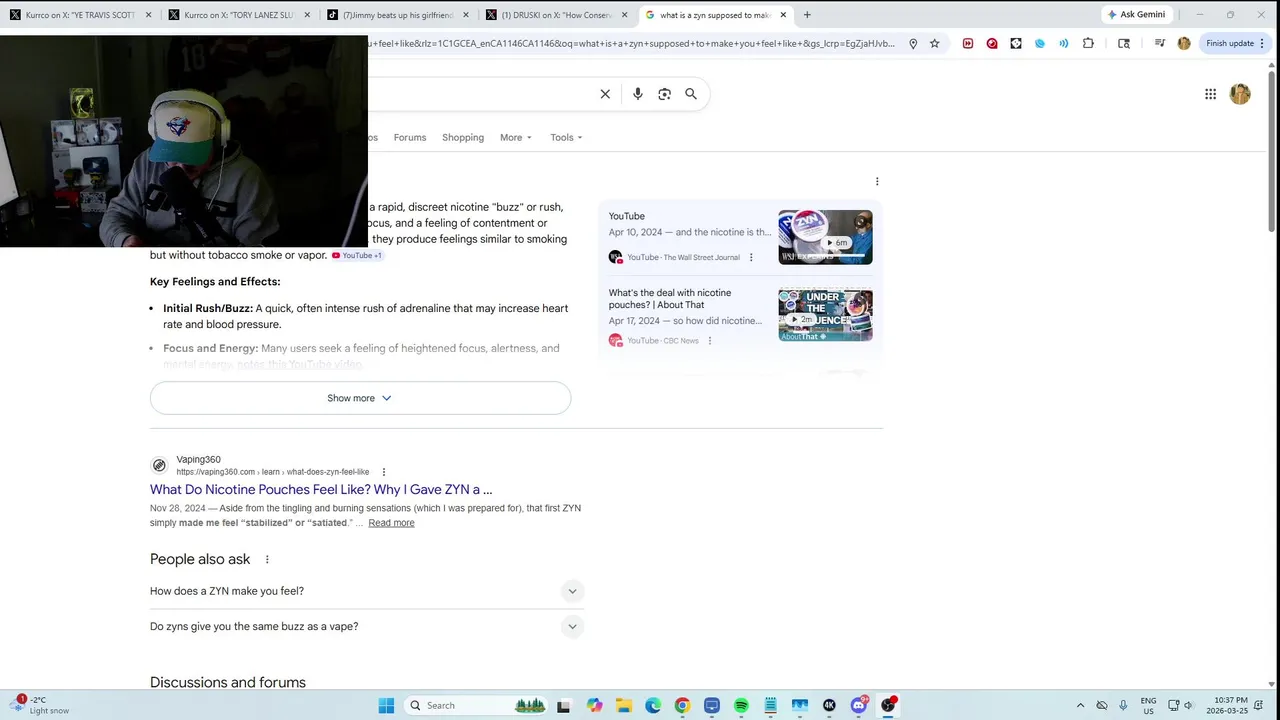The height and width of the screenshot is (720, 1280).
Task: Open Spotify from the taskbar
Action: click(x=741, y=706)
